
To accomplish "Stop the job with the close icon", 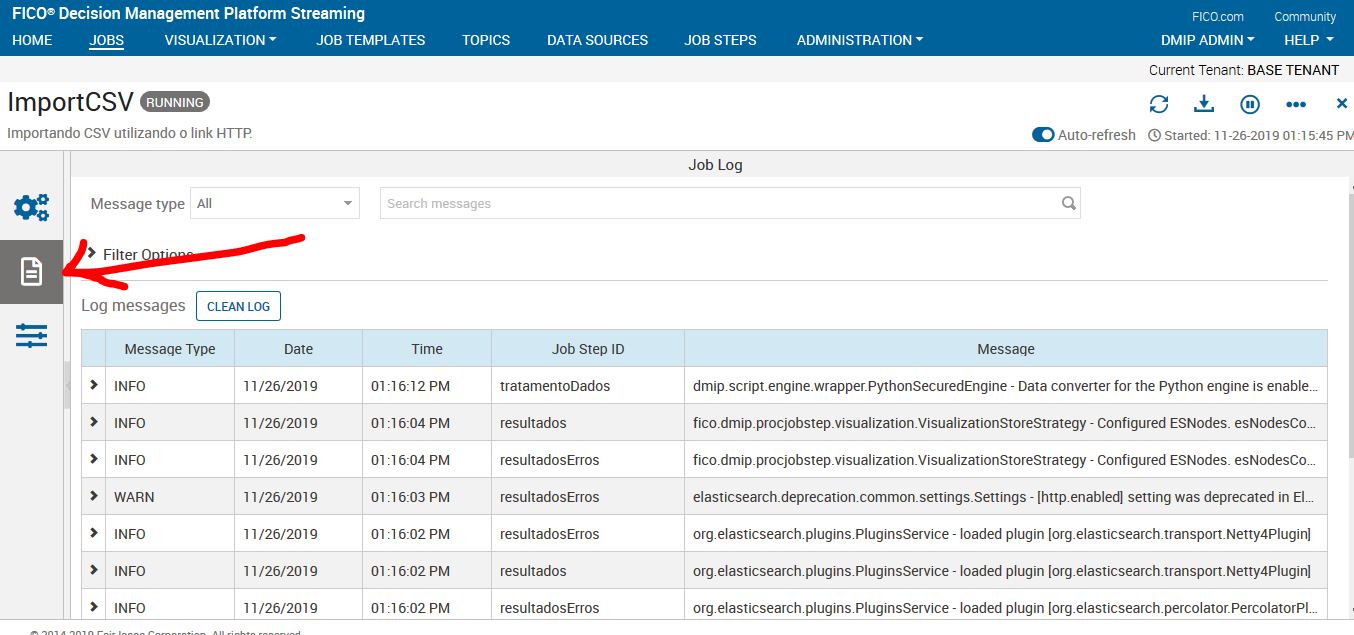I will tap(1341, 103).
